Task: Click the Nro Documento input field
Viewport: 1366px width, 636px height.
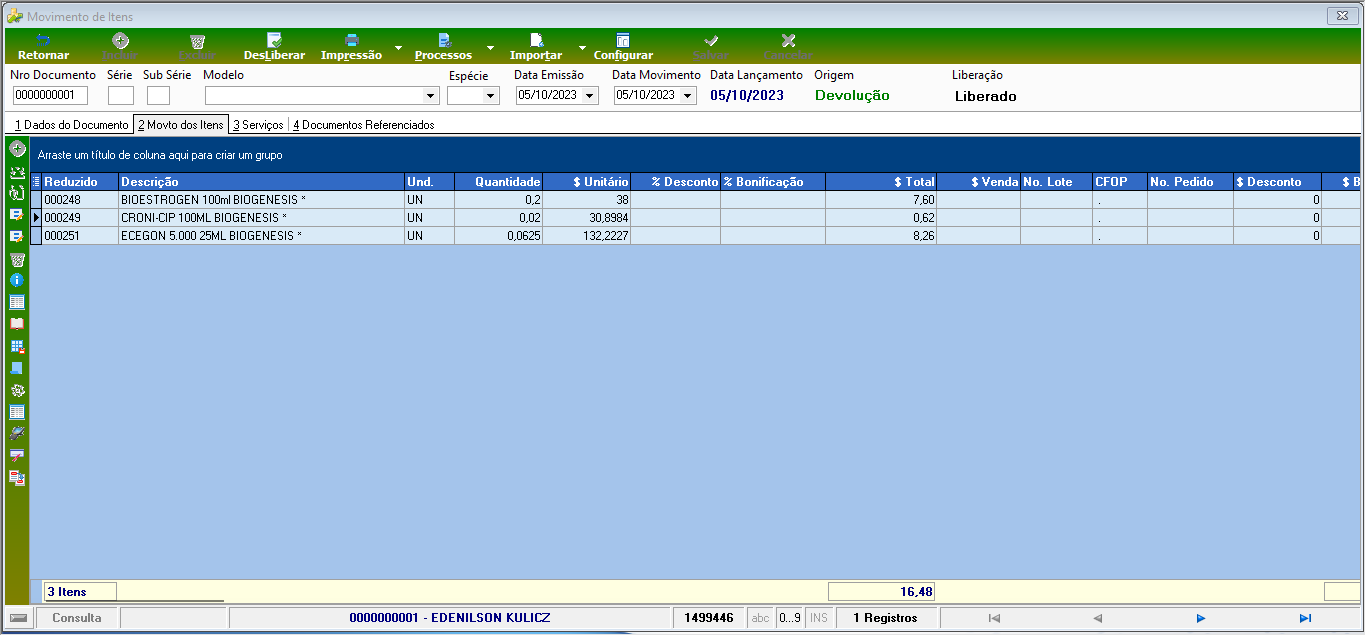Action: point(50,96)
